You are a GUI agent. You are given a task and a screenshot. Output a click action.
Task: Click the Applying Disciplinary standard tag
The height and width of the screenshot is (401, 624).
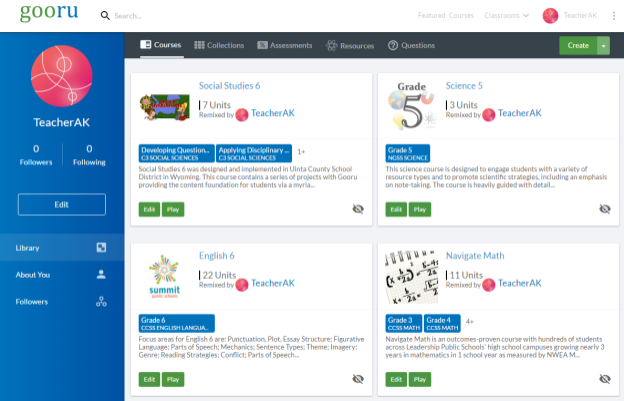254,153
